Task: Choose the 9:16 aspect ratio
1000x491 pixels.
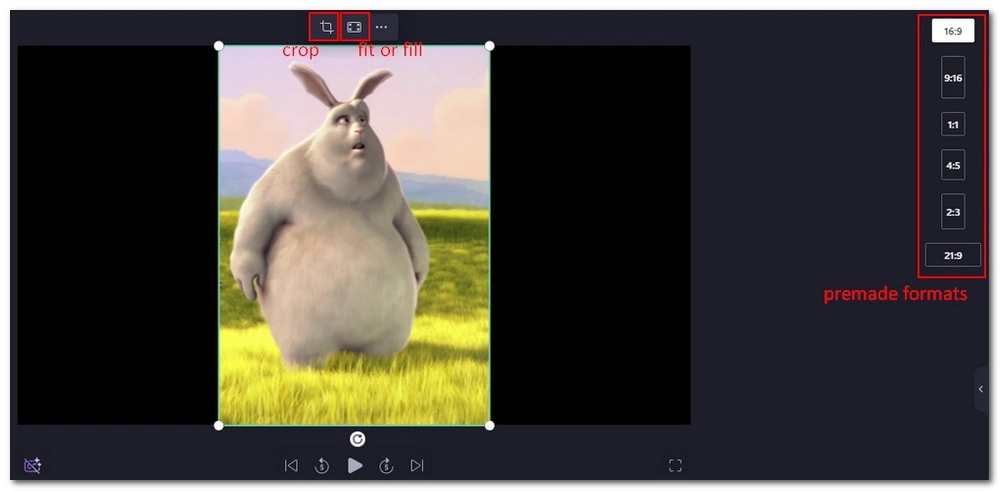Action: (953, 77)
